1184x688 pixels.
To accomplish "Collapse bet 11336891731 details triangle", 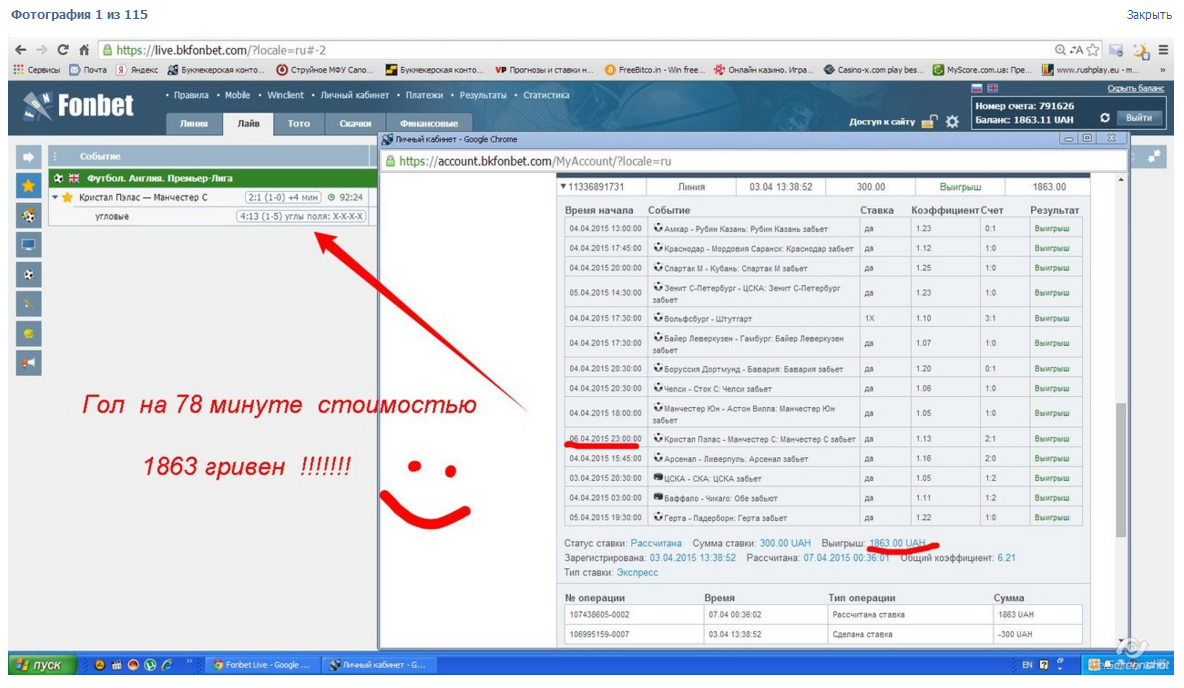I will 563,187.
